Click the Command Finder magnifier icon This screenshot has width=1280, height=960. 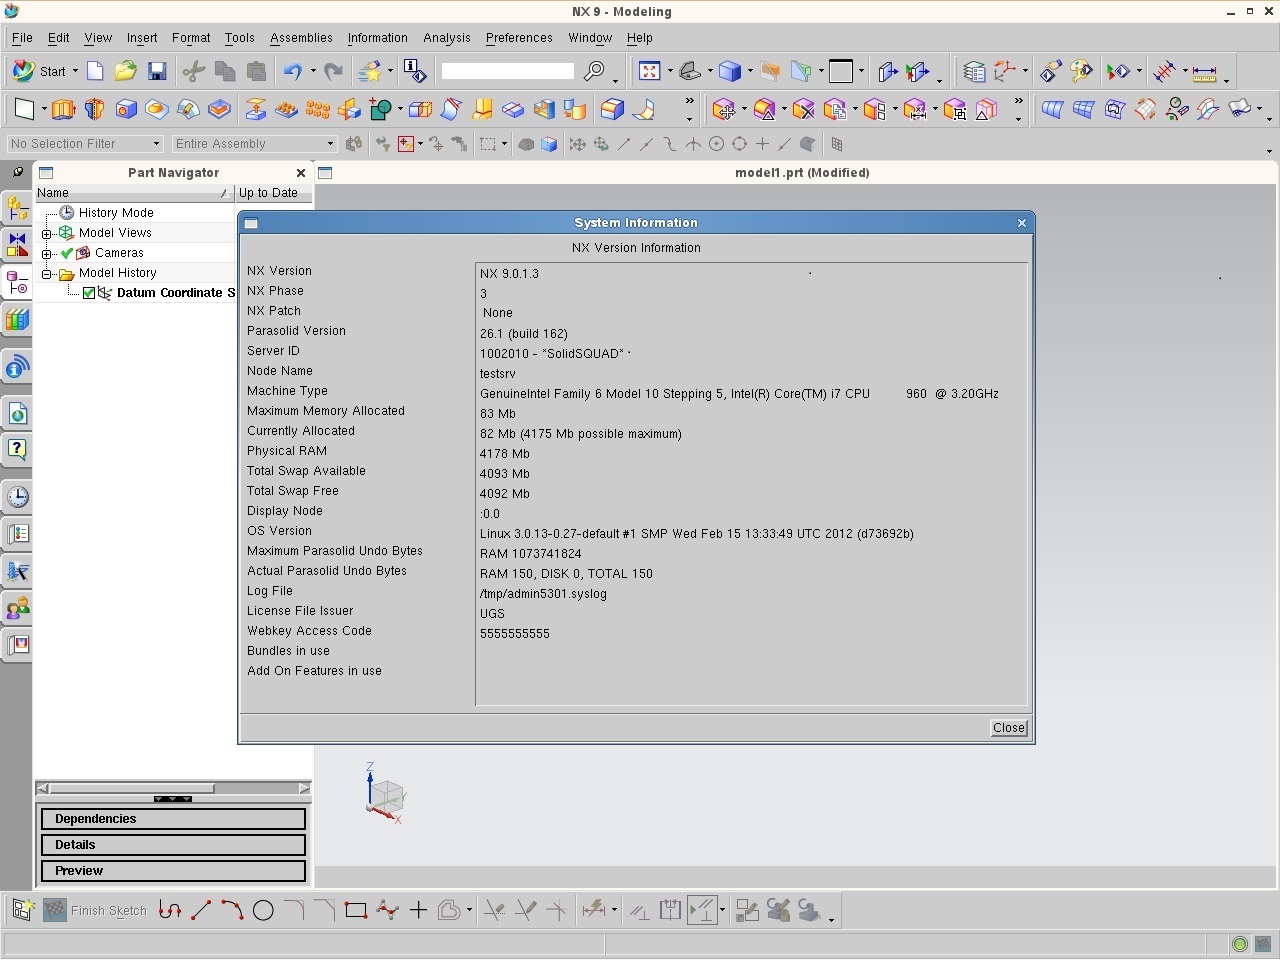[595, 71]
